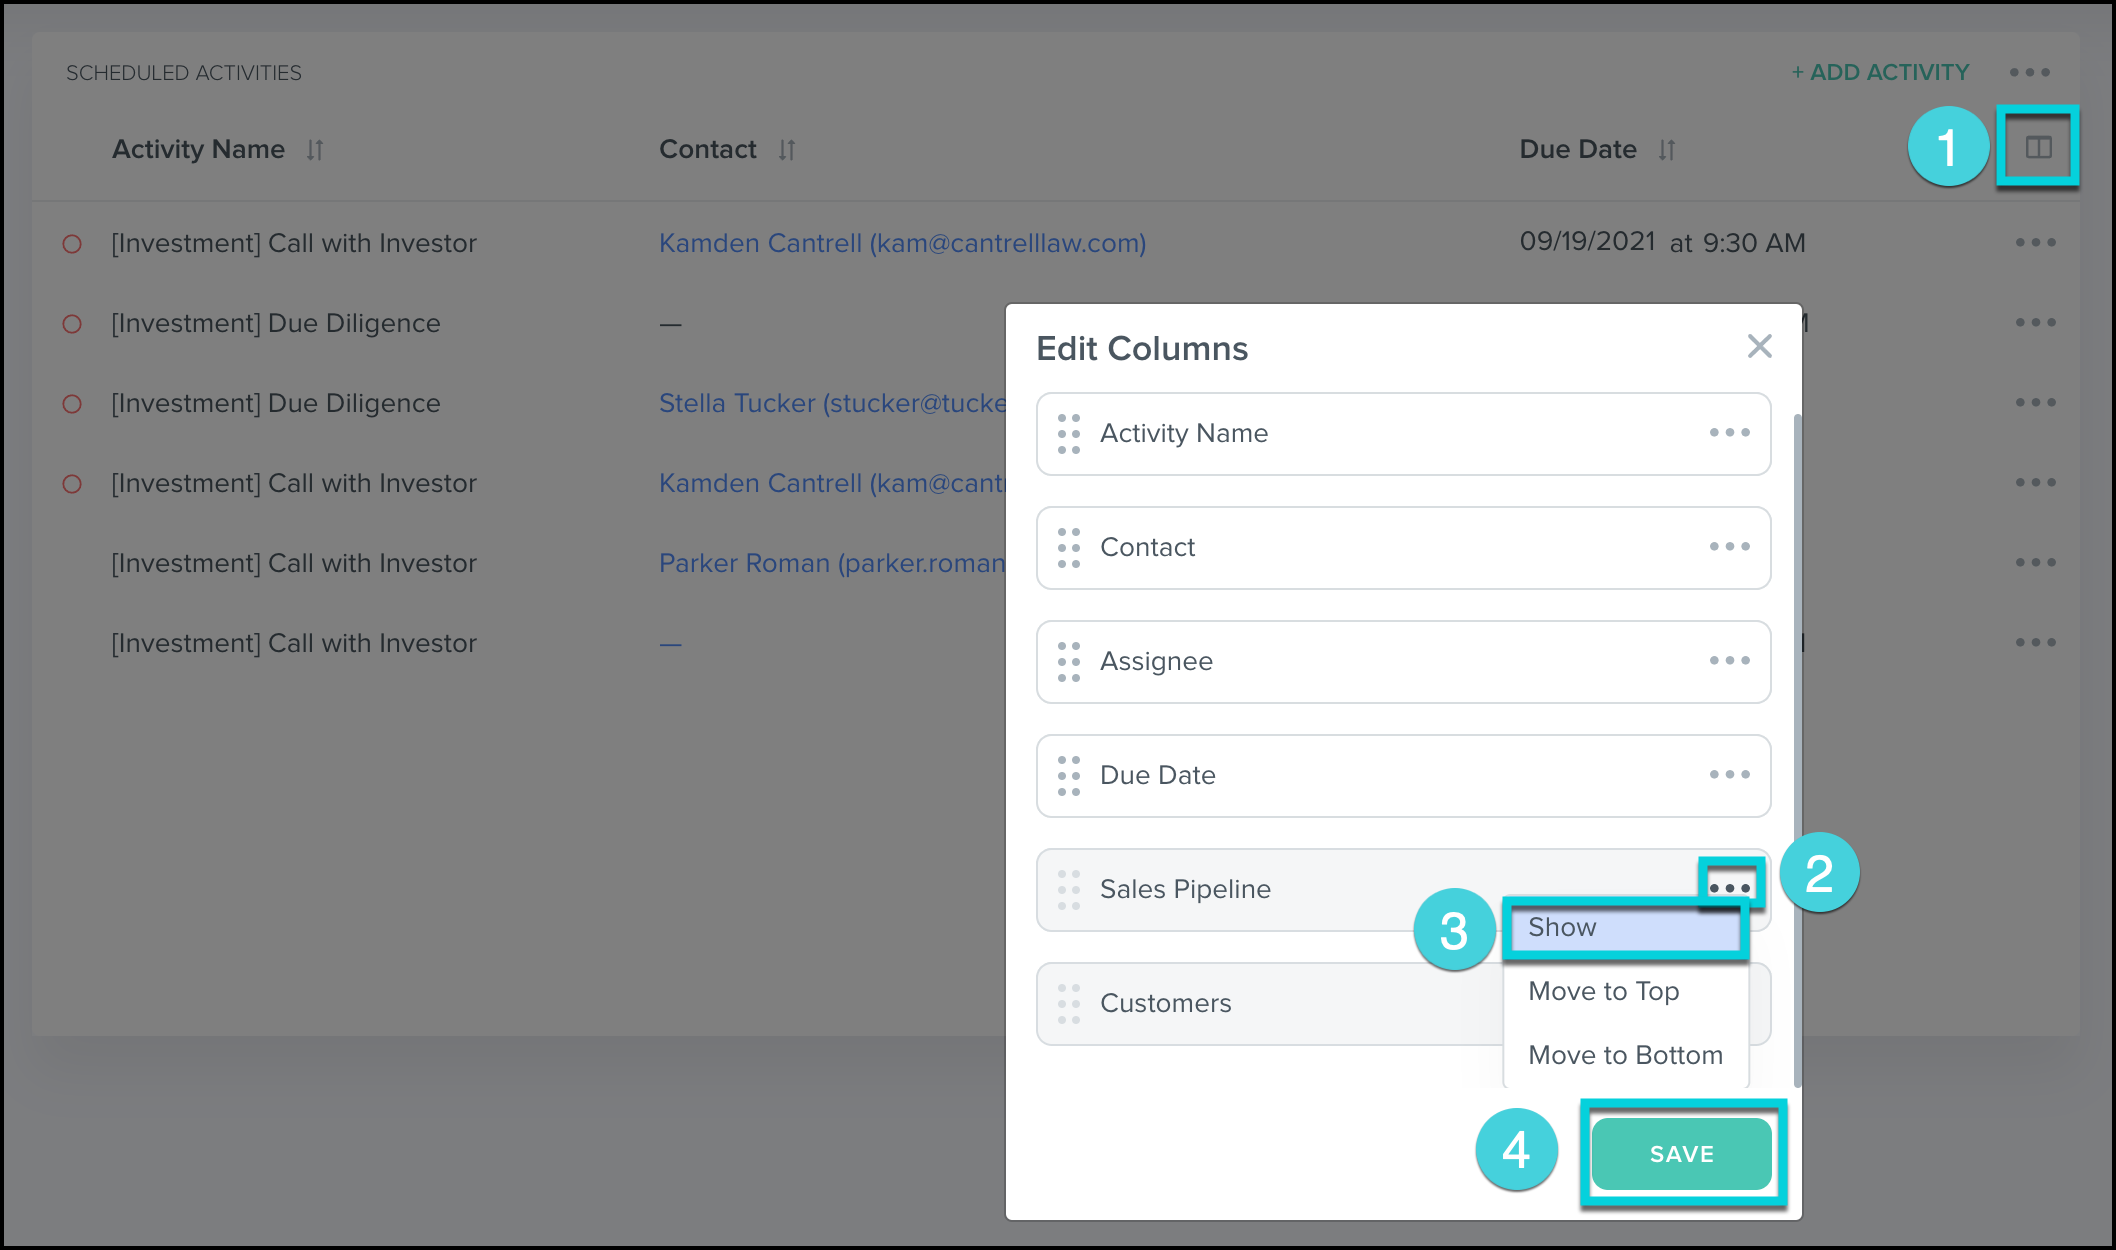Click drag handle beside Due Date column
This screenshot has width=2116, height=1250.
pyautogui.click(x=1069, y=775)
